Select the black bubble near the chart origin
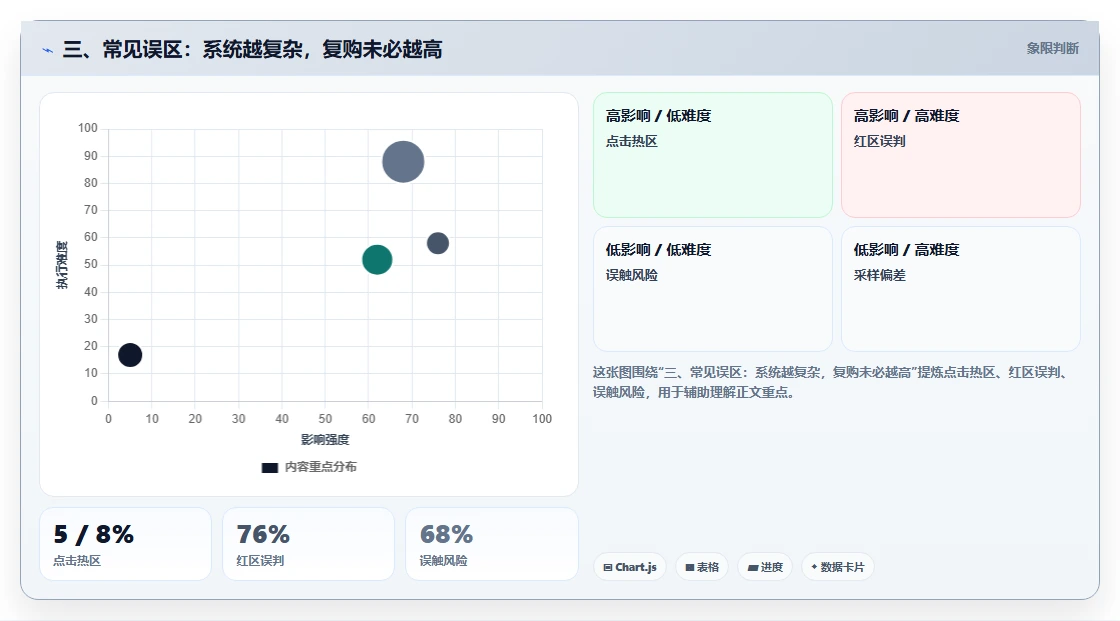The image size is (1120, 621). pos(130,354)
